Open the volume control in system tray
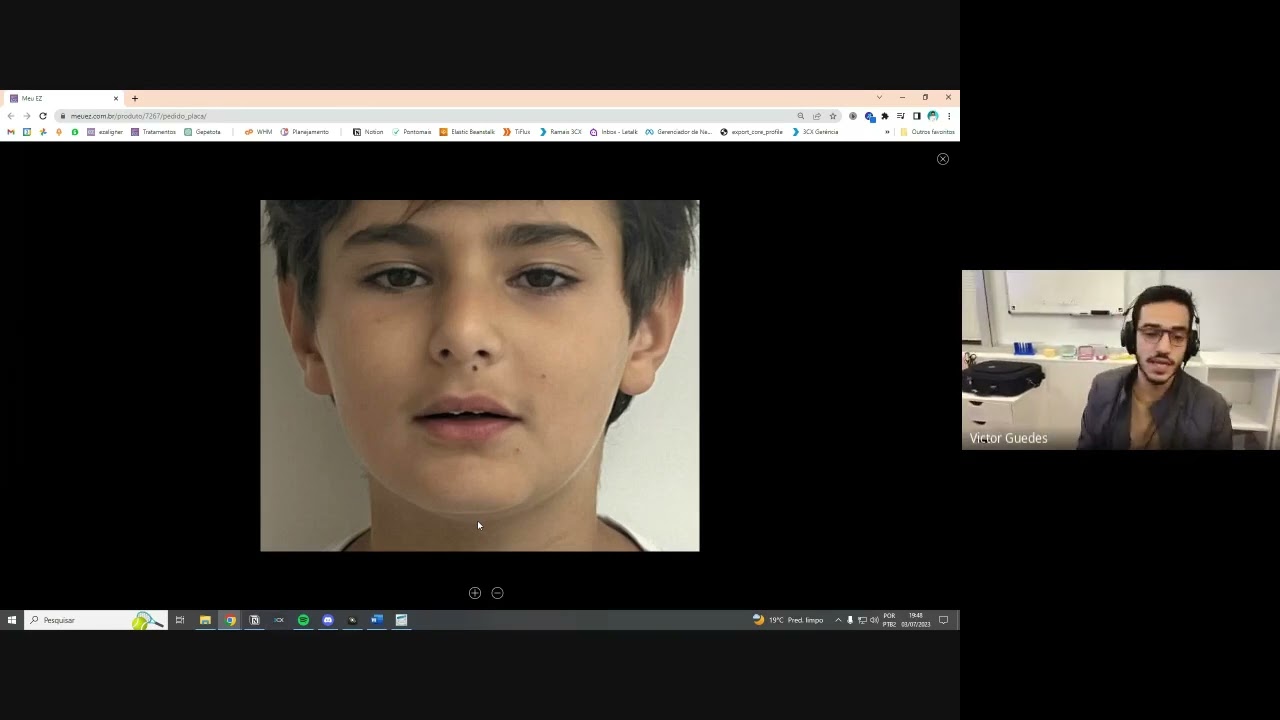 [874, 620]
